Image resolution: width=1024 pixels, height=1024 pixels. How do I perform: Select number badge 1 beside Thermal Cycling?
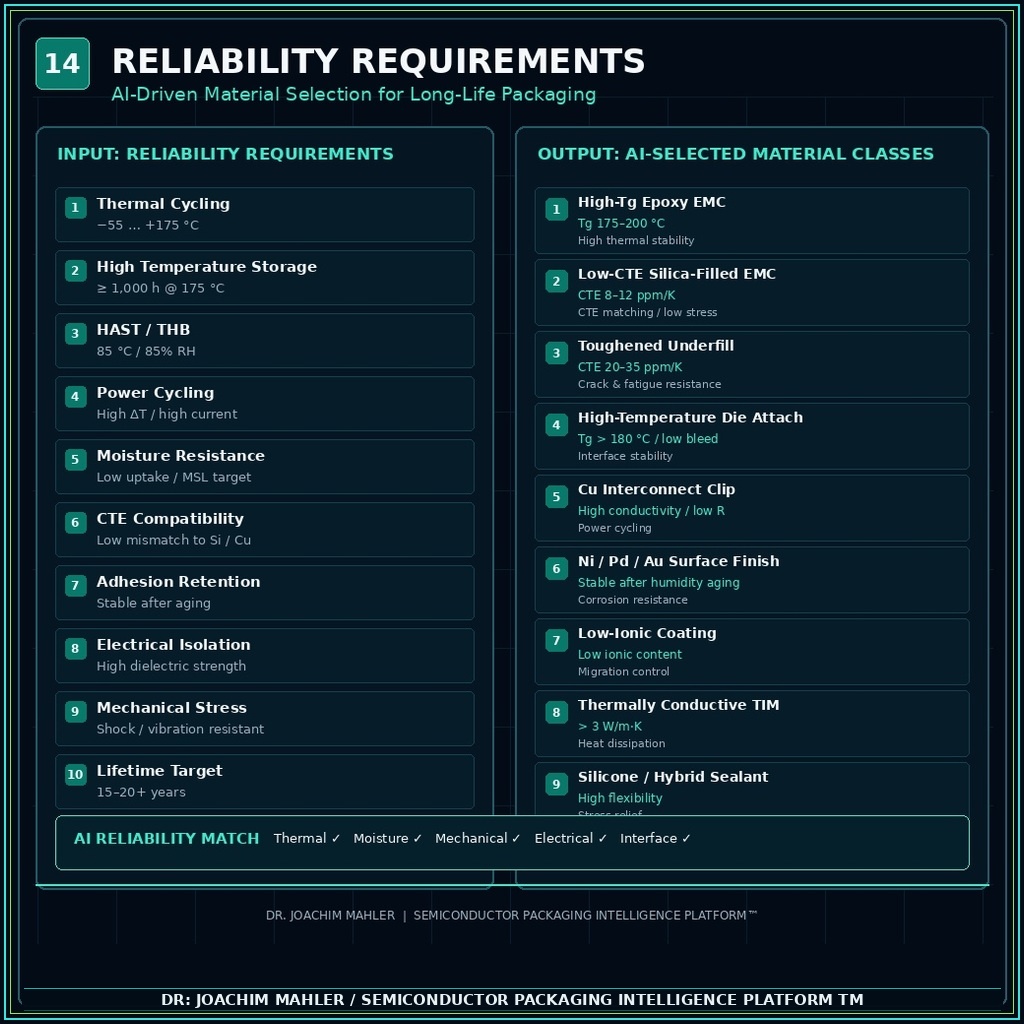coord(75,208)
